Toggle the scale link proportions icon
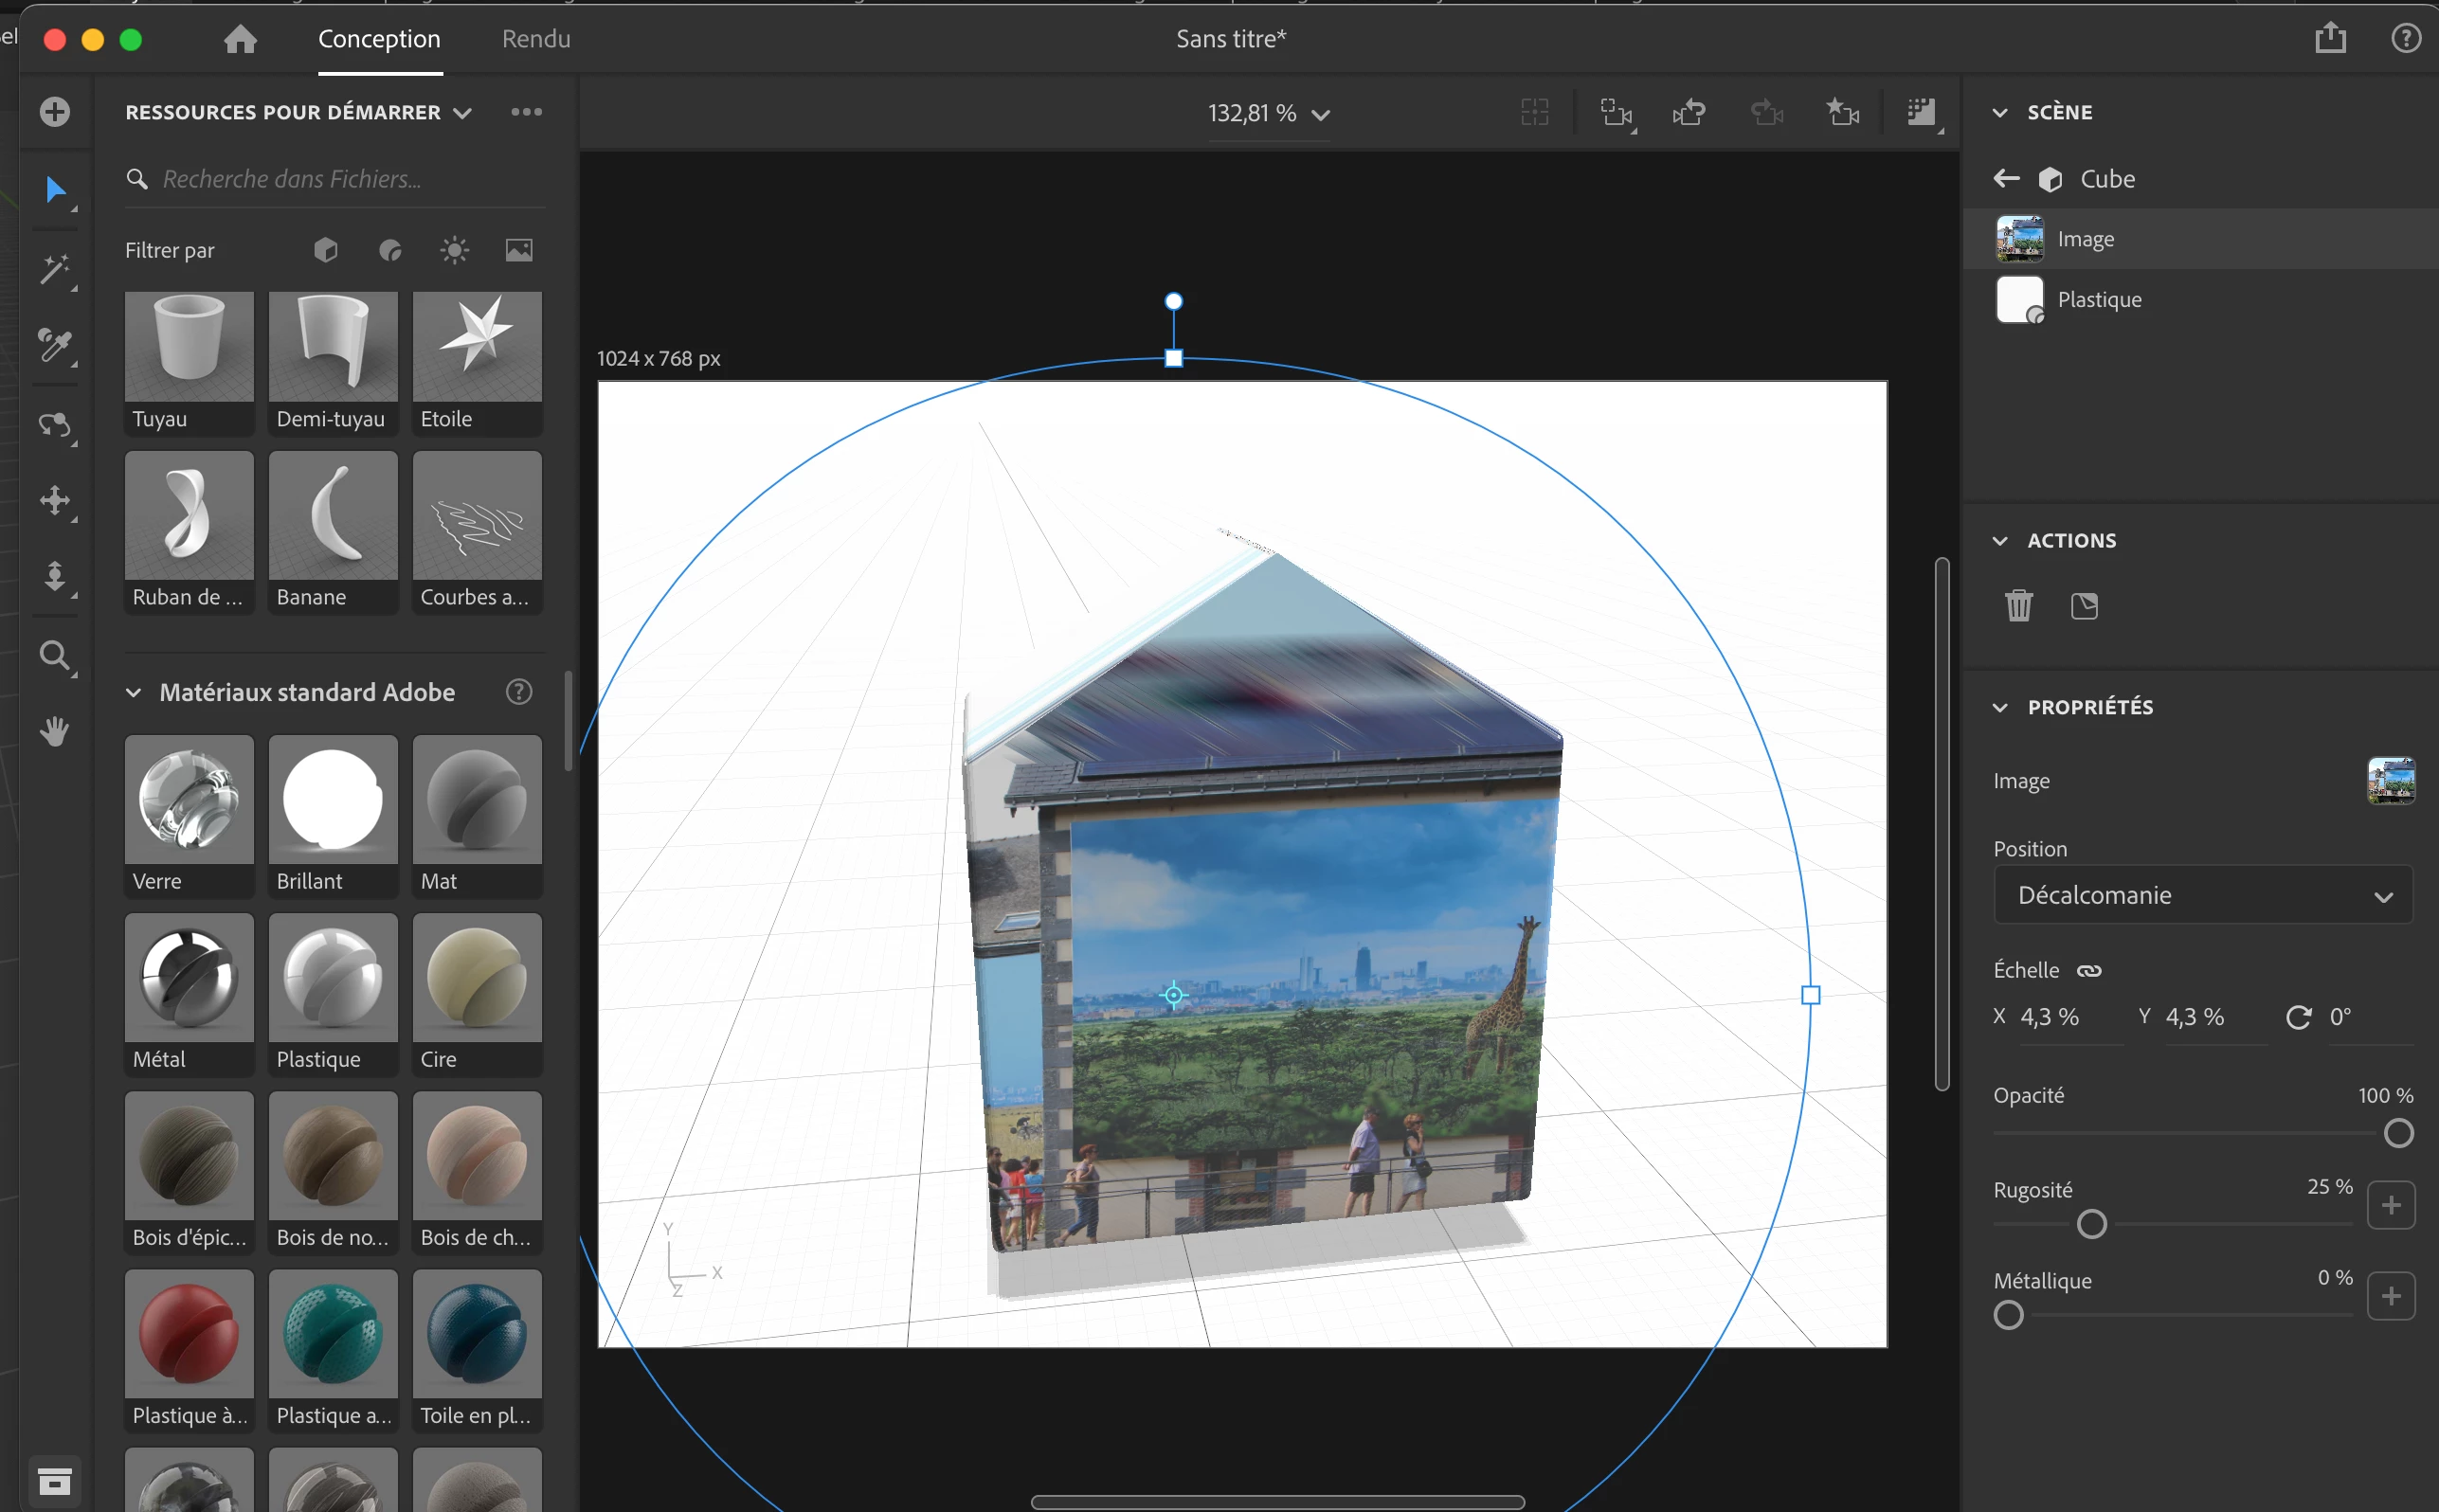The image size is (2439, 1512). tap(2089, 970)
